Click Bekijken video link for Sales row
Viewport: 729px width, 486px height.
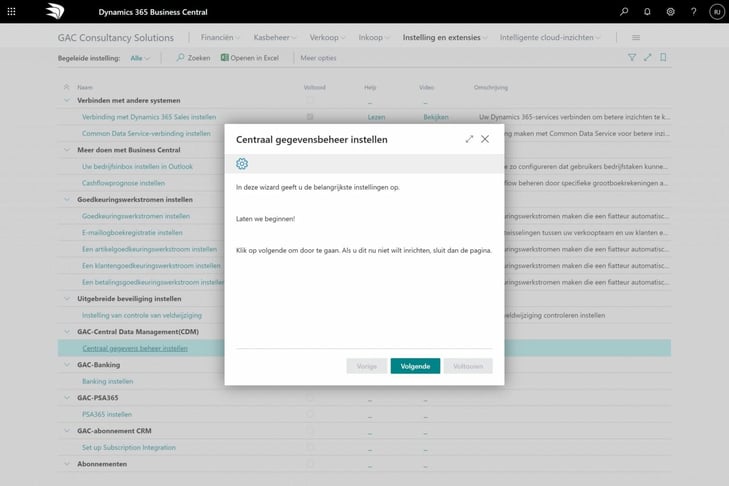[436, 117]
